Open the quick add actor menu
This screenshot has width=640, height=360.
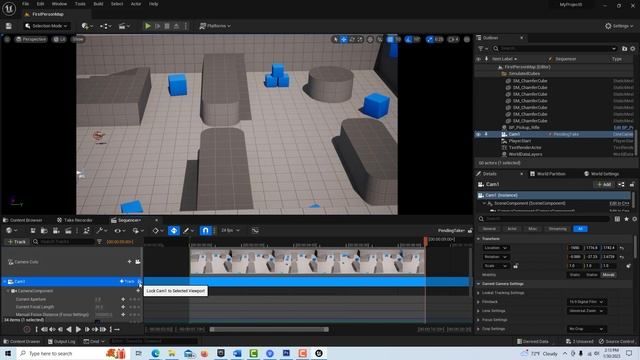(x=87, y=26)
